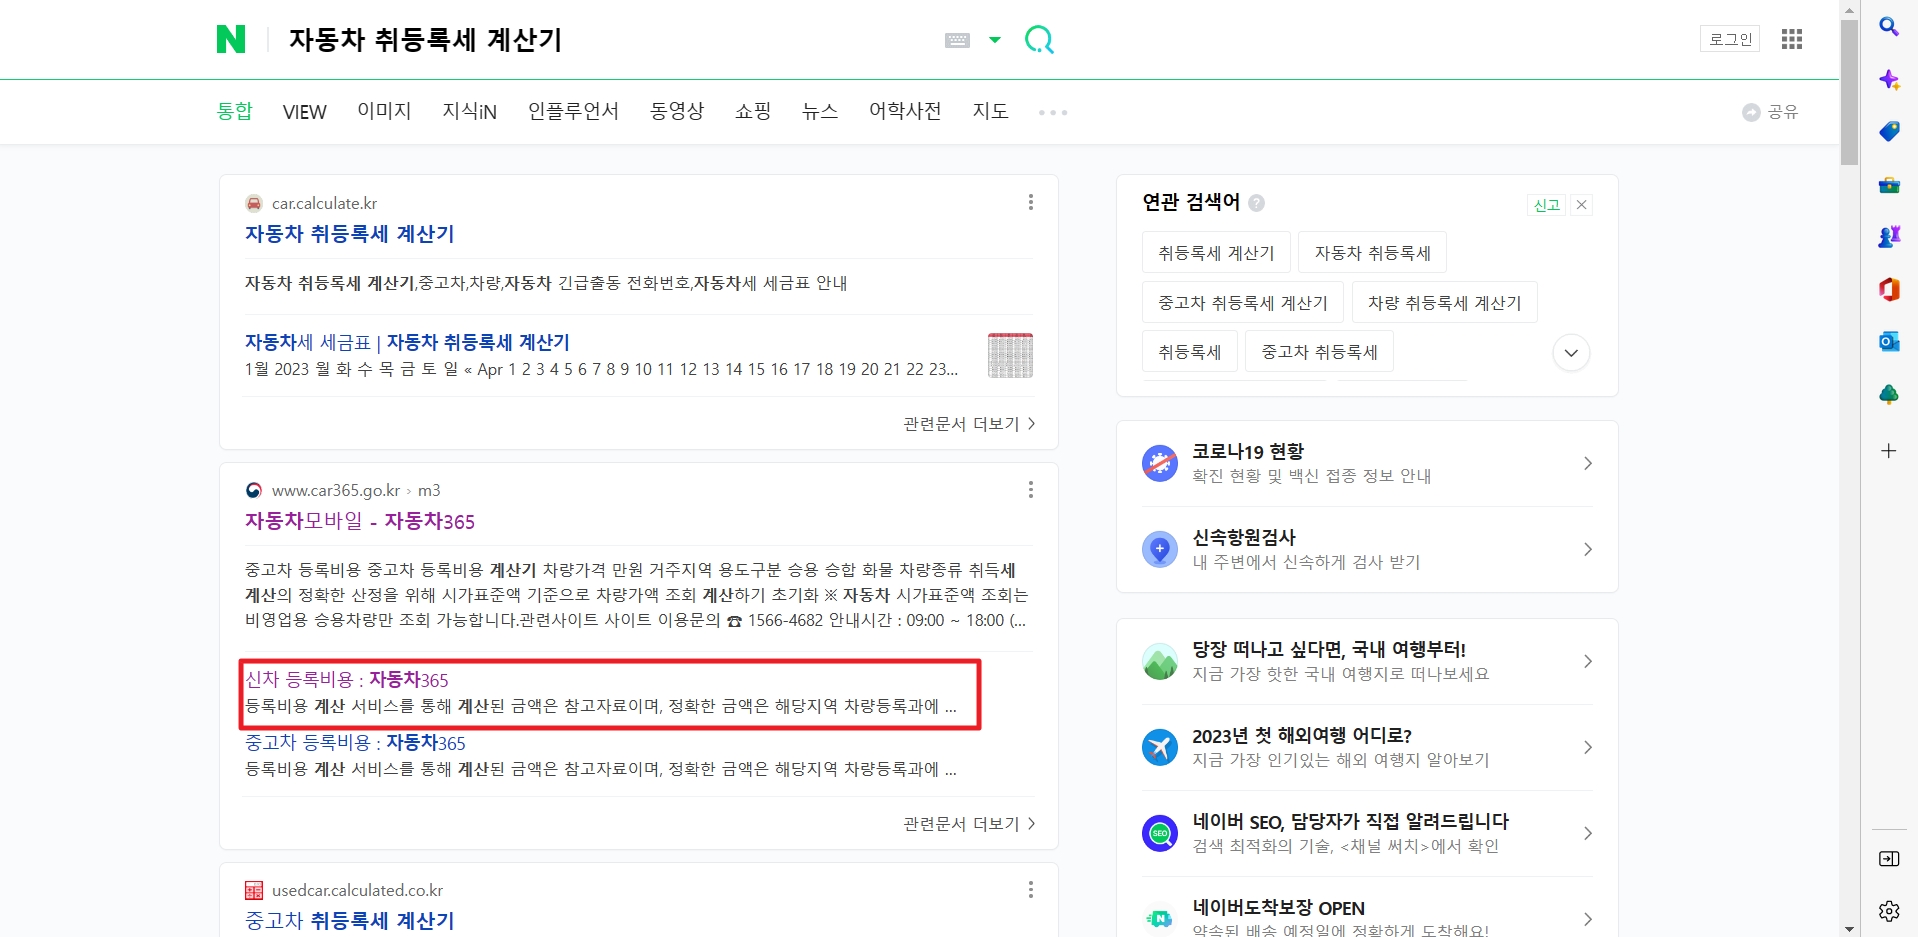This screenshot has height=937, width=1918.
Task: Select related search 중고차 취등록세
Action: coord(1319,352)
